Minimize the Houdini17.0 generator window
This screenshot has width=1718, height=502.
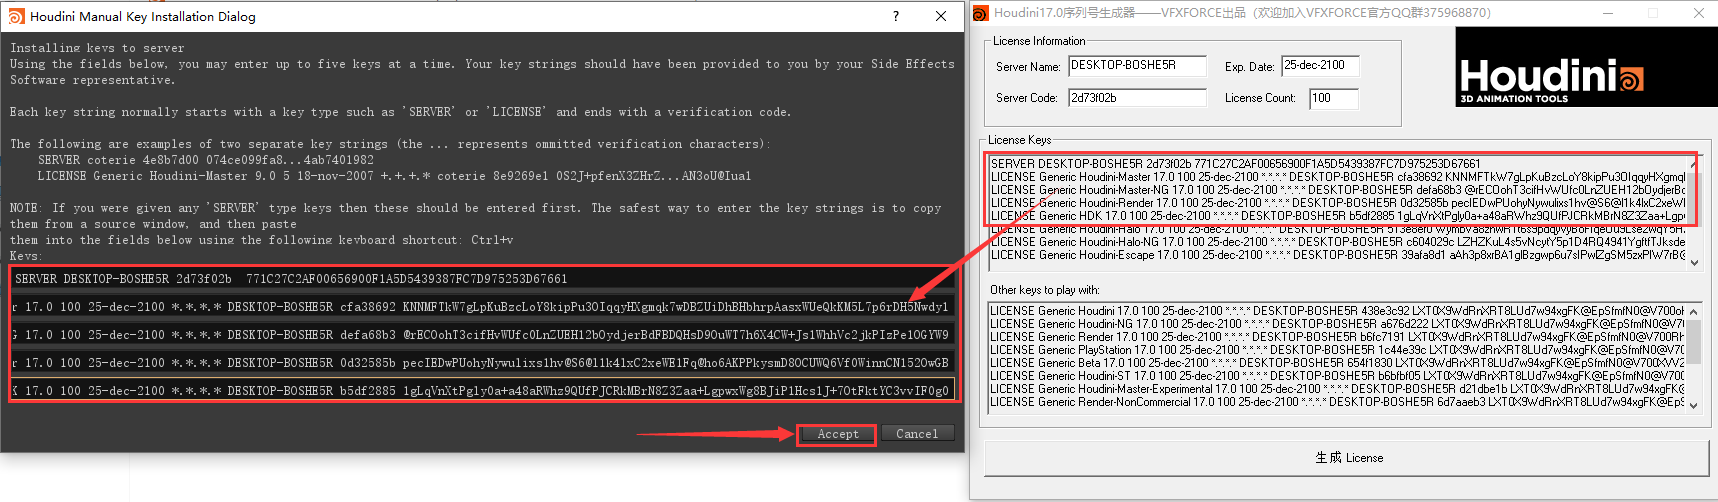click(1609, 13)
